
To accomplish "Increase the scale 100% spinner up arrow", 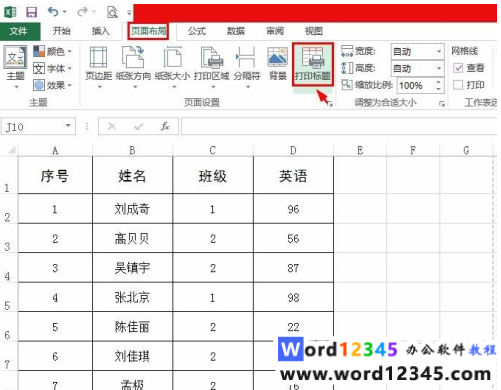I will point(439,82).
